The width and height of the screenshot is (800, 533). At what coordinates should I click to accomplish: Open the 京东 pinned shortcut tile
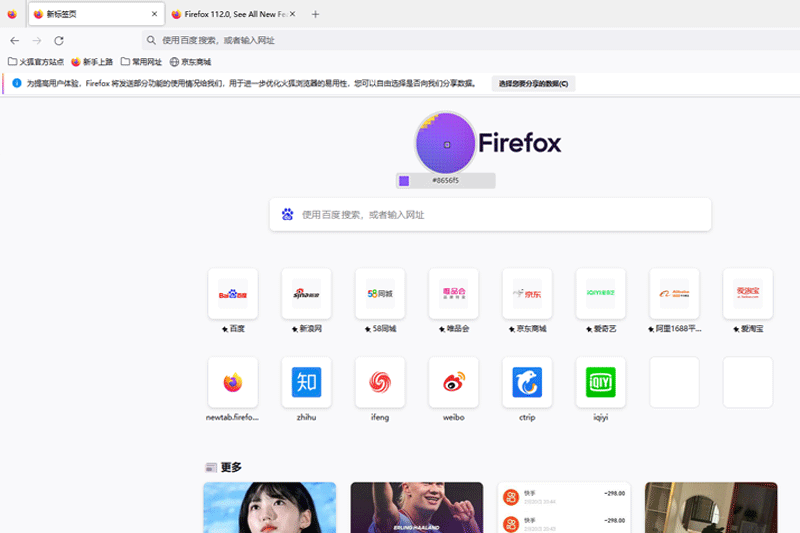(527, 294)
